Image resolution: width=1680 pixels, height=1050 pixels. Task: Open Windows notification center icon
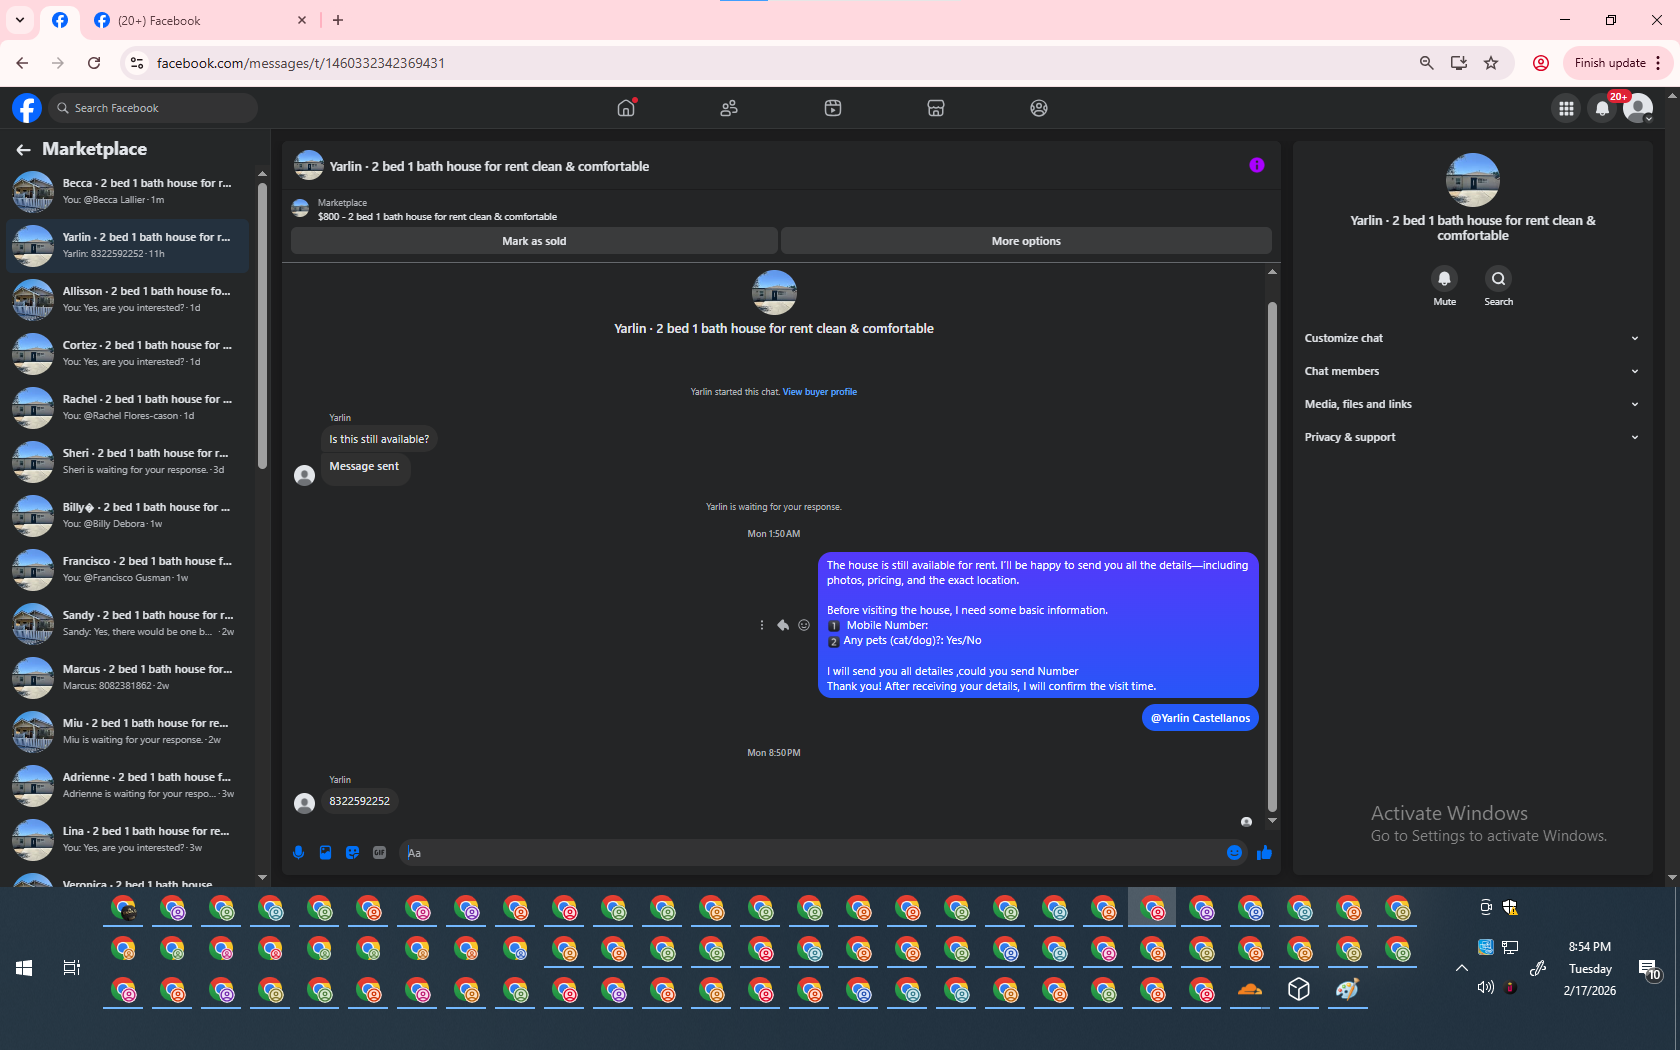pyautogui.click(x=1649, y=968)
